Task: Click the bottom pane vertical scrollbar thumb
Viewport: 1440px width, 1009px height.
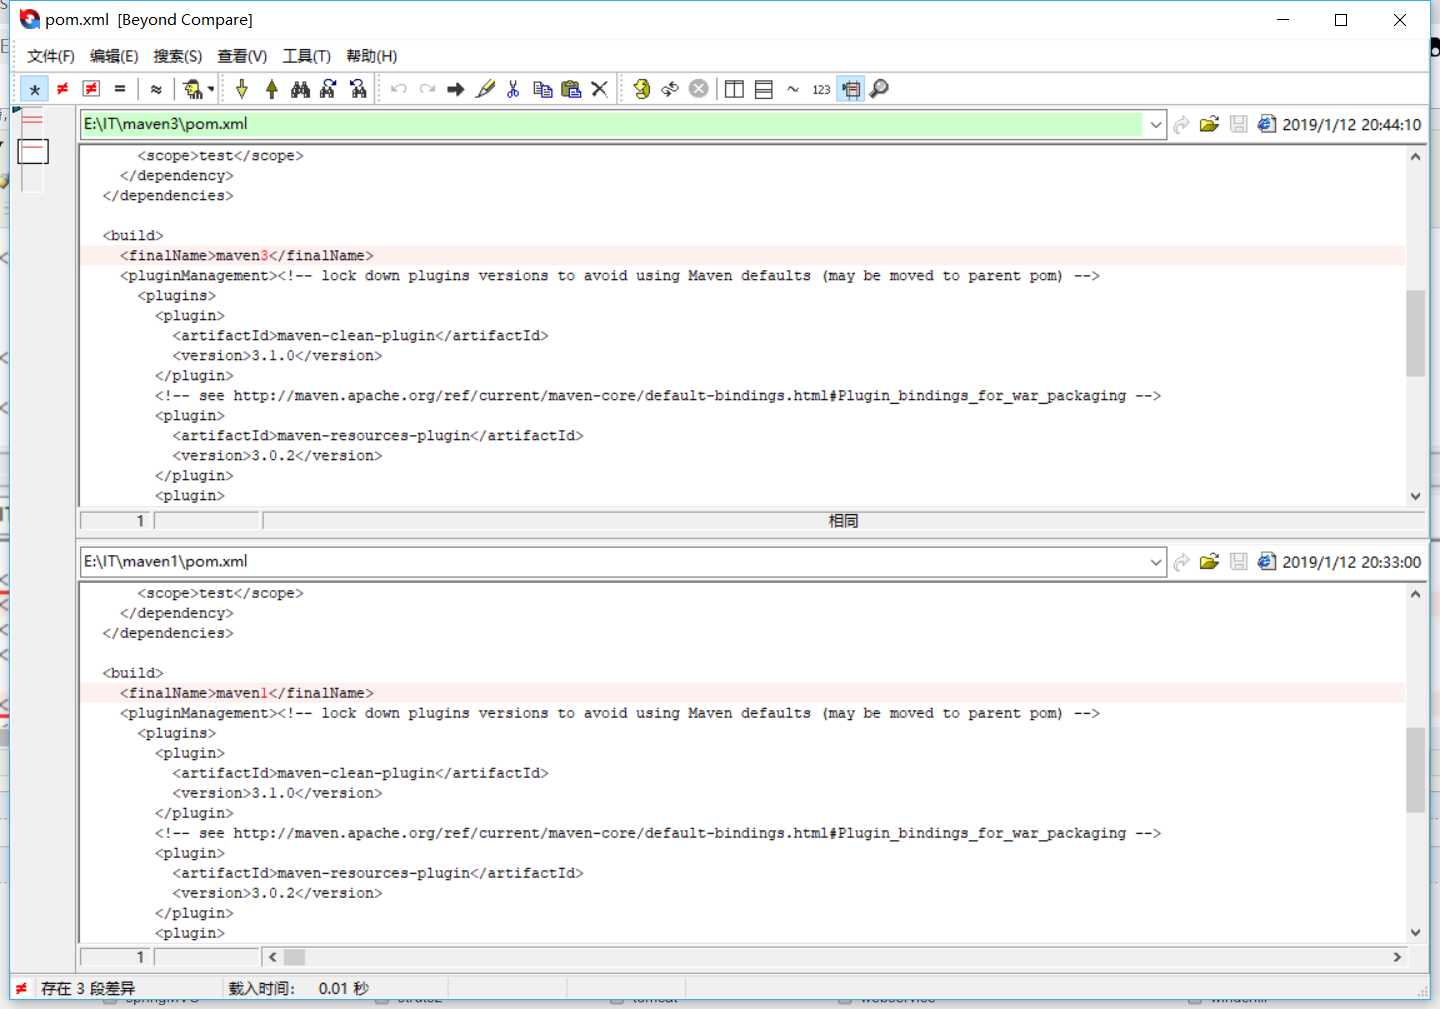Action: click(x=1415, y=770)
